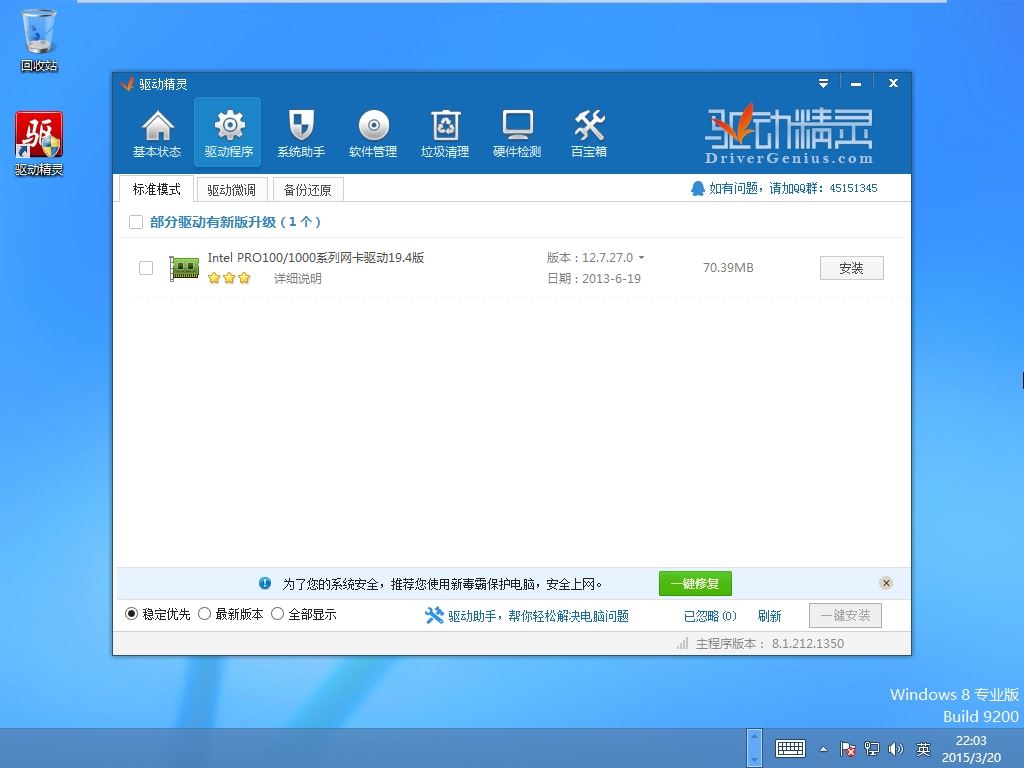Click the green 一键修复 button

695,583
